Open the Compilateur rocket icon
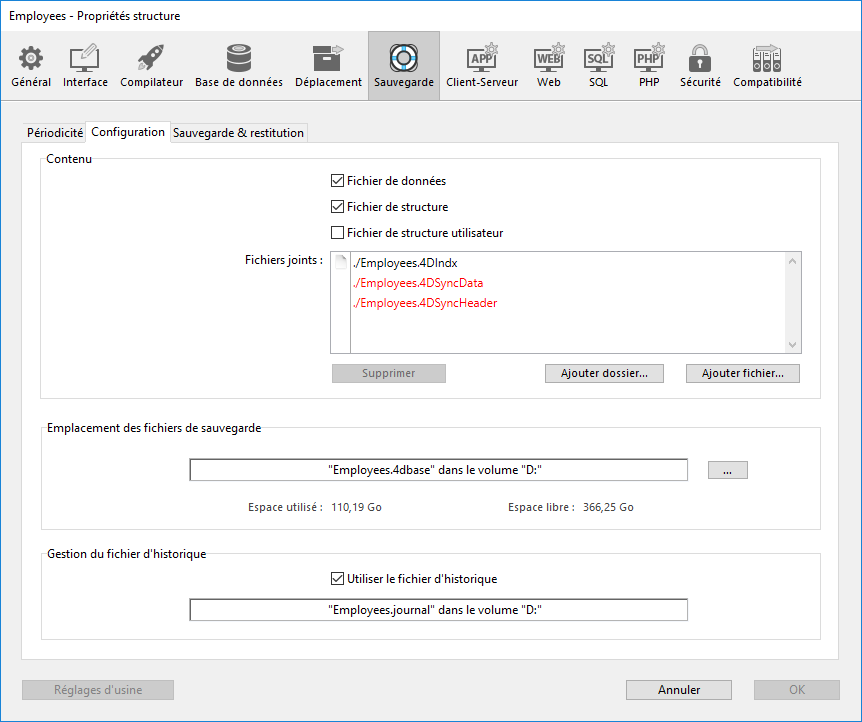The height and width of the screenshot is (722, 862). [x=151, y=66]
